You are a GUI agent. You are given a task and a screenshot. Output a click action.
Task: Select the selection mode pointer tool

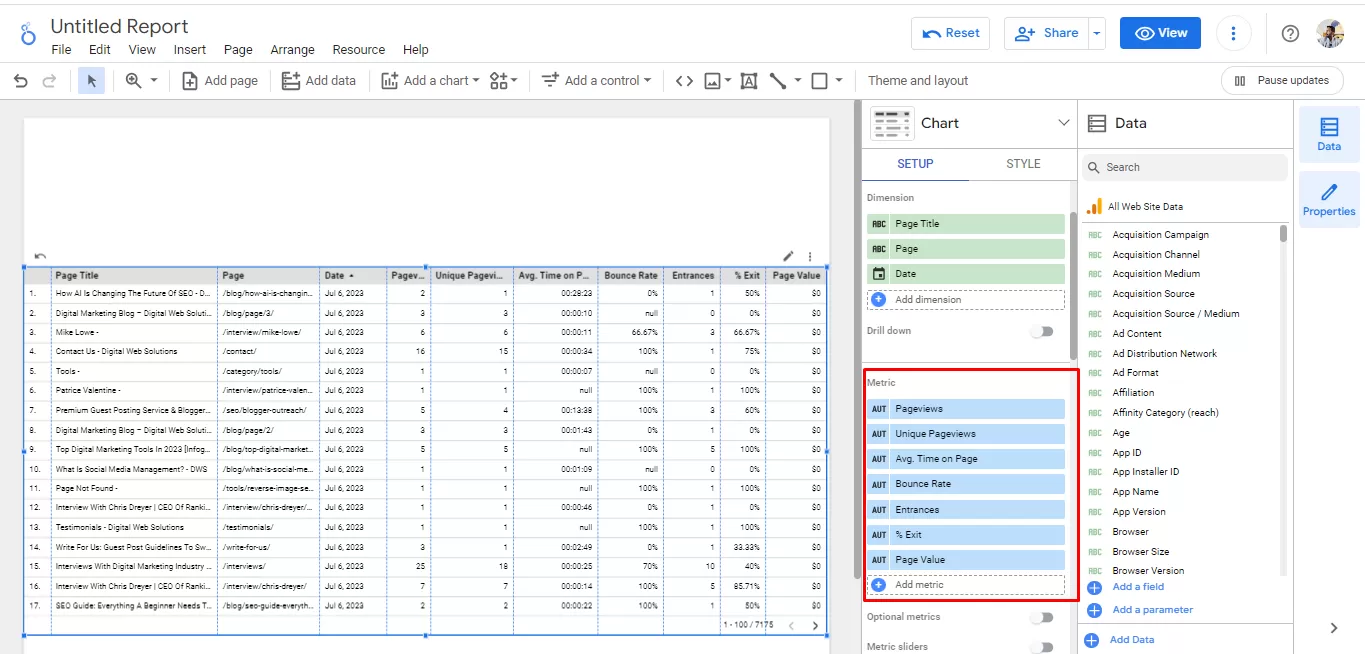point(91,81)
